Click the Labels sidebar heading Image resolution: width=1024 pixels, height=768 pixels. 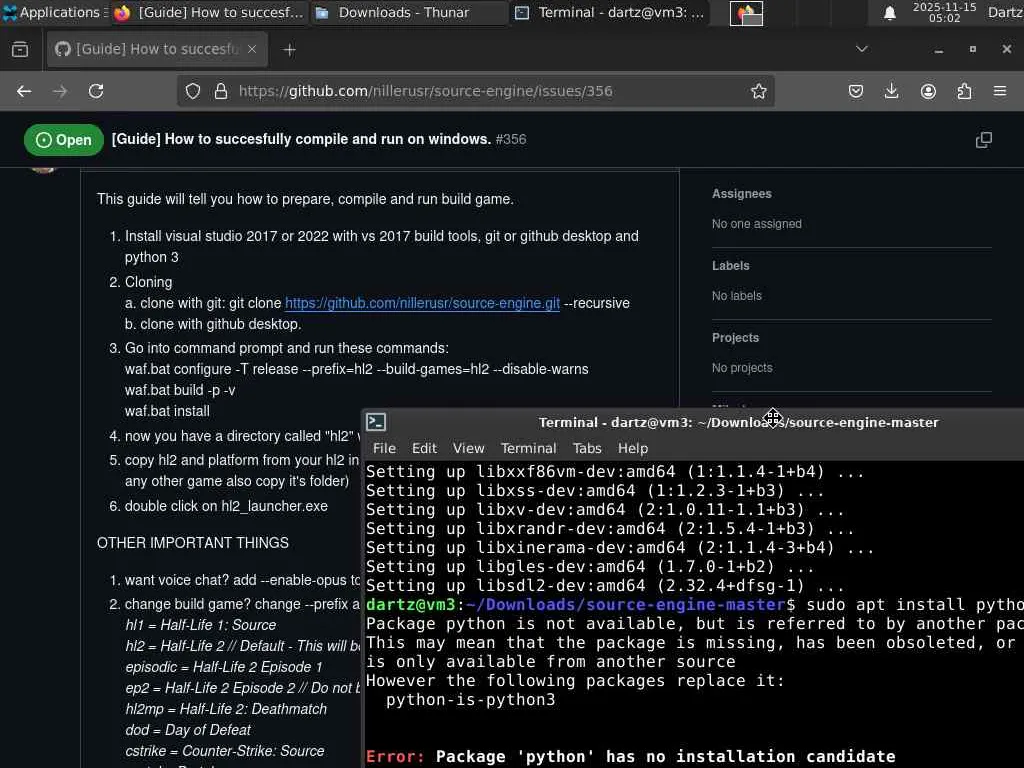730,266
